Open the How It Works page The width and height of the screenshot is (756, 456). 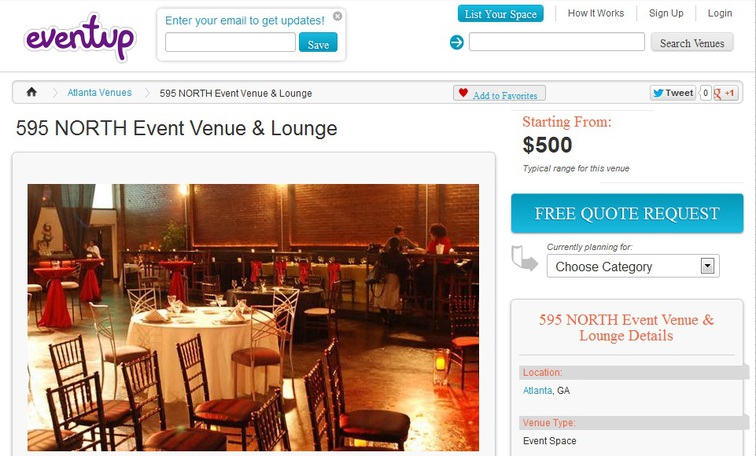[595, 13]
